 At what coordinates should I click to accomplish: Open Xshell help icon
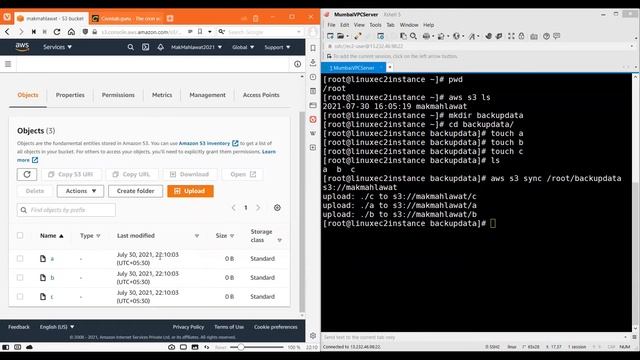tap(546, 36)
